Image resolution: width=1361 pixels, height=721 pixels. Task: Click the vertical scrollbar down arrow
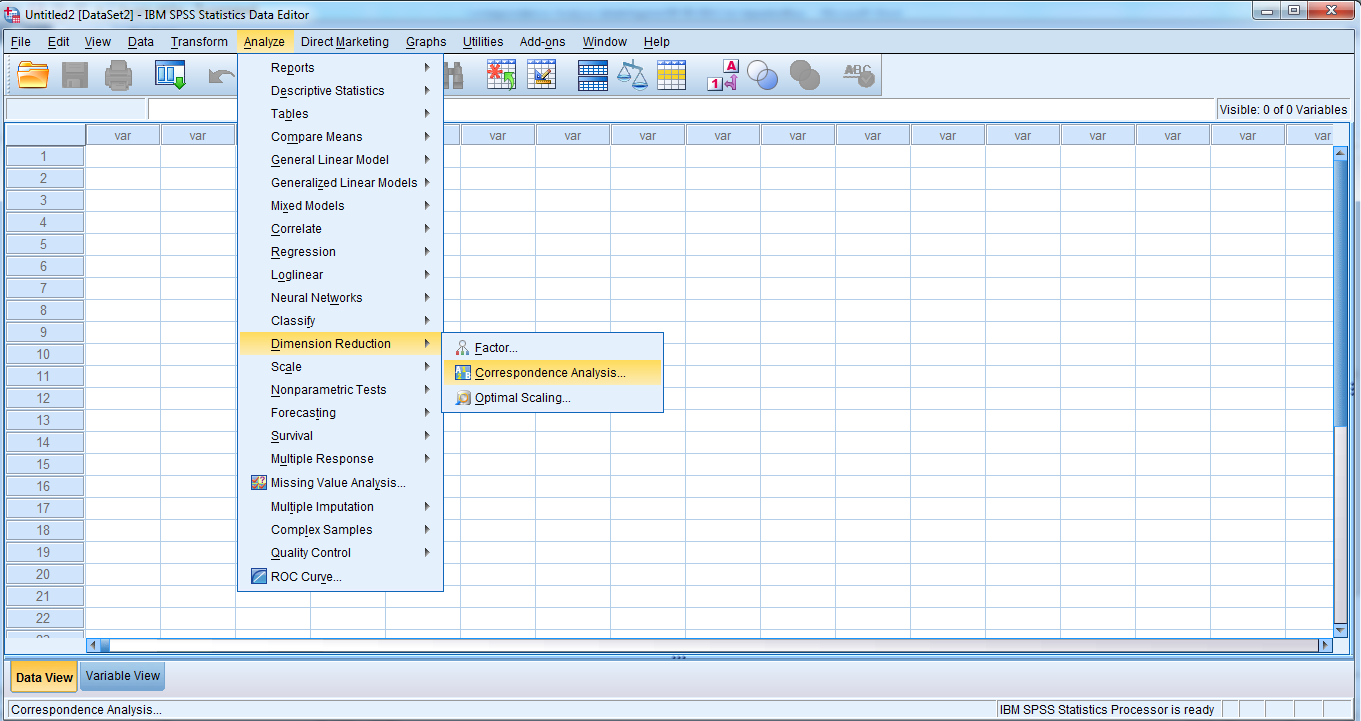[1341, 630]
